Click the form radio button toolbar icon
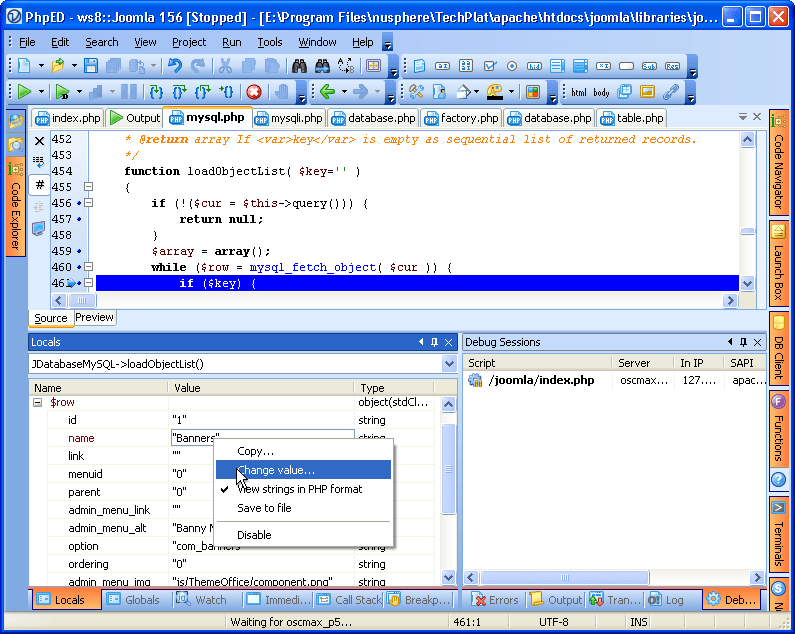The height and width of the screenshot is (634, 795). click(x=512, y=66)
